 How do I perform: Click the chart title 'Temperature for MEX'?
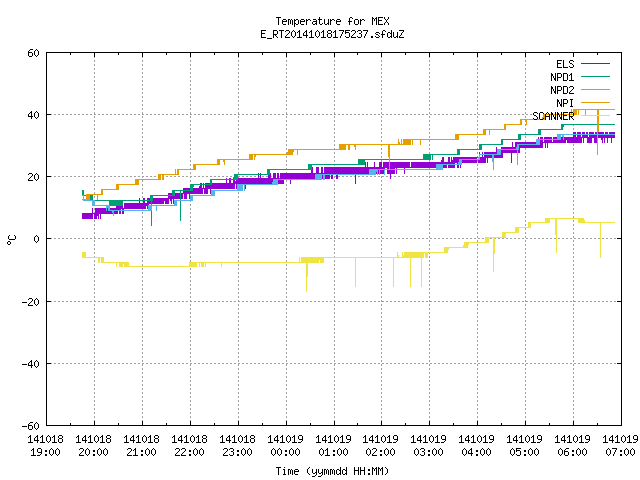point(332,21)
